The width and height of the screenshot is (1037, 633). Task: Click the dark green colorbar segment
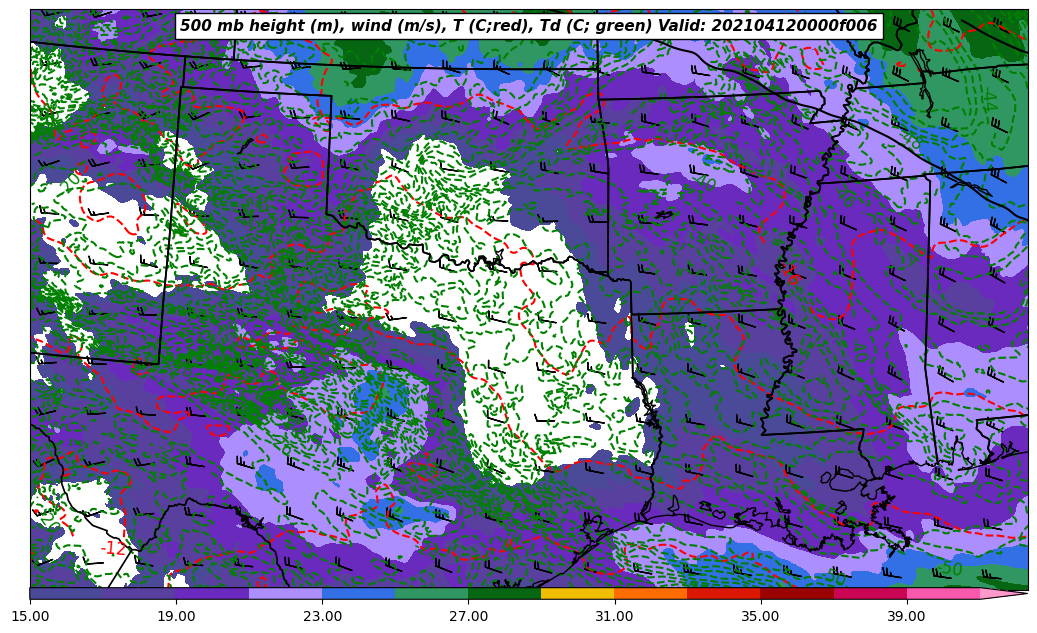505,593
